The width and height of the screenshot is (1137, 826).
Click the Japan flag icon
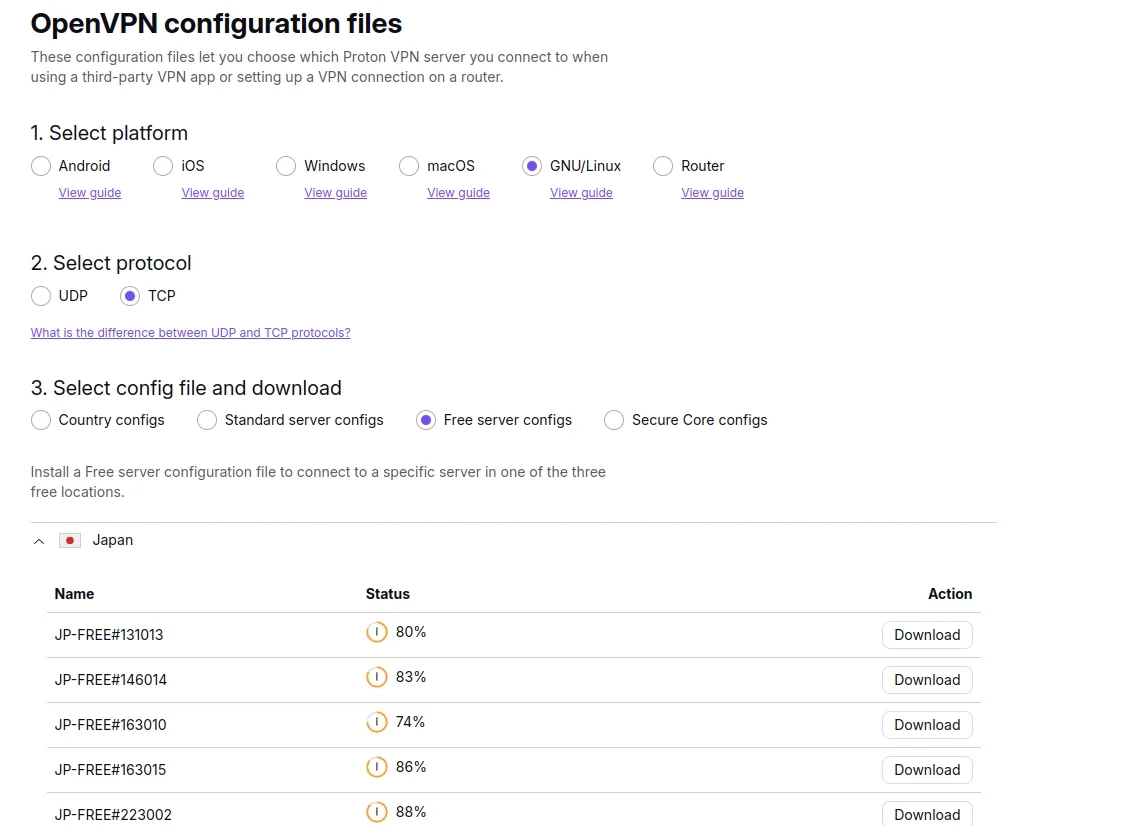coord(70,540)
